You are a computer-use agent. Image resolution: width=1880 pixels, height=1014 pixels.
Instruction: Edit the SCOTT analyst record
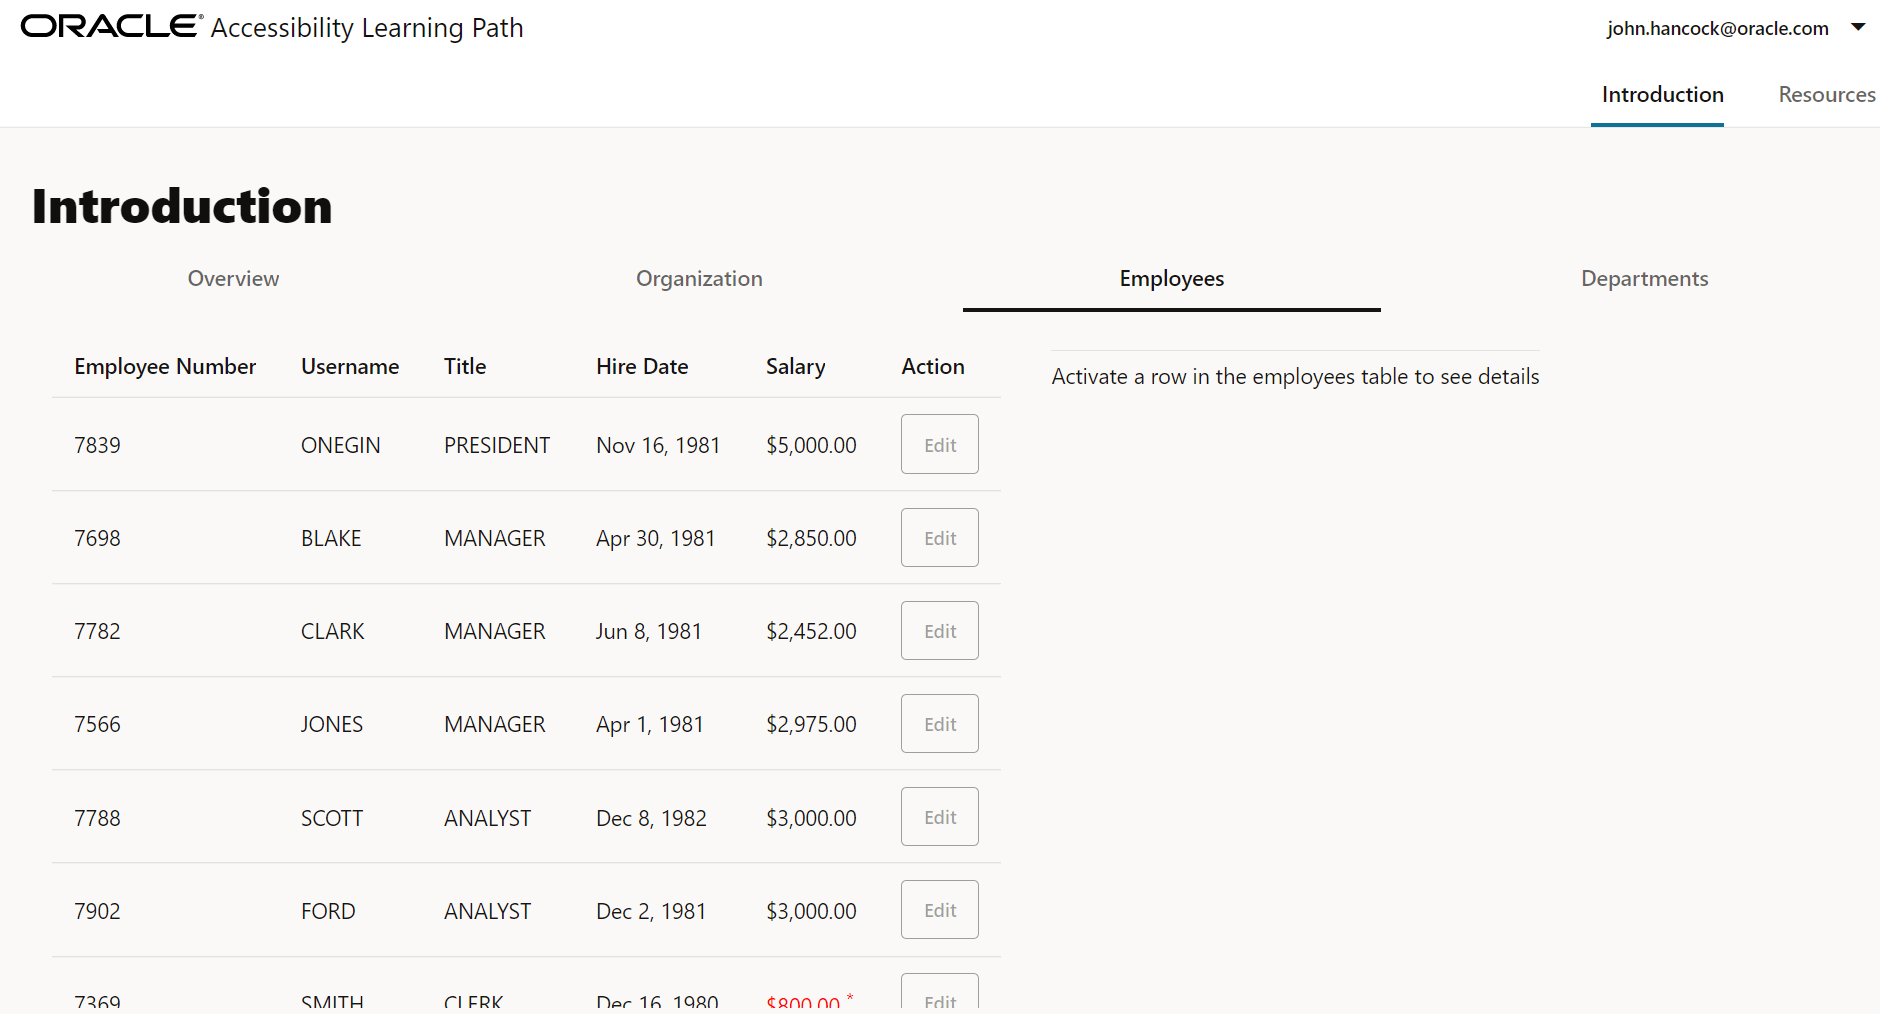click(x=939, y=817)
